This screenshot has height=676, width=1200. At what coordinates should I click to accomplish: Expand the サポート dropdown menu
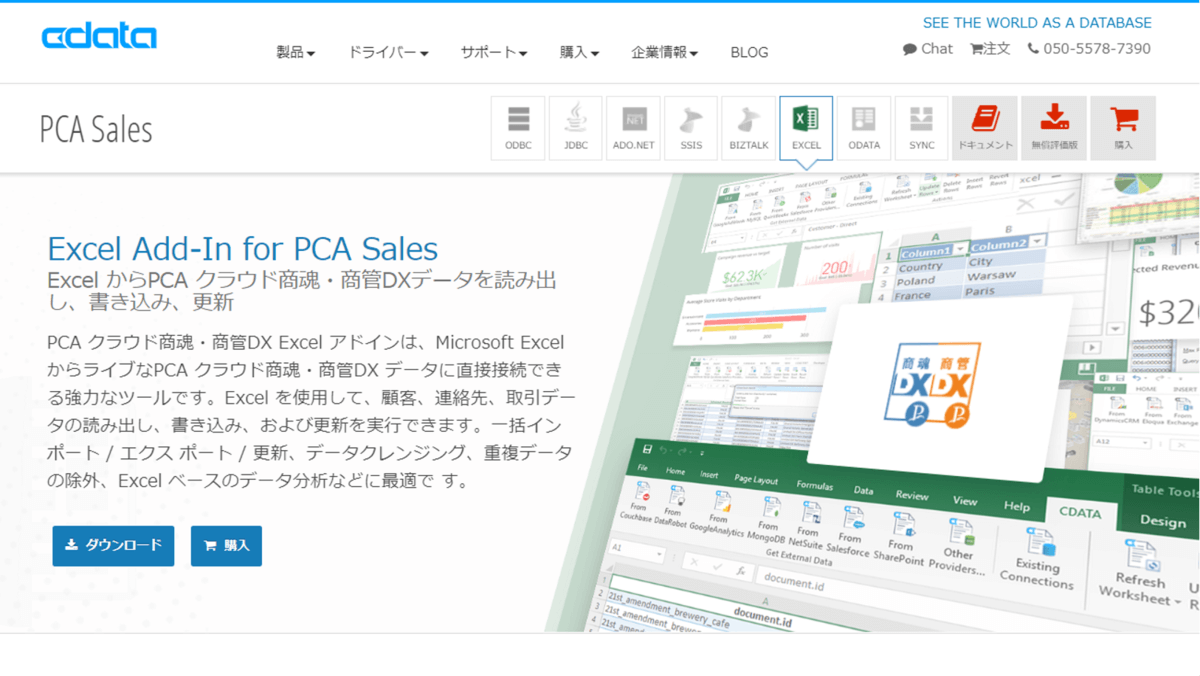[494, 52]
